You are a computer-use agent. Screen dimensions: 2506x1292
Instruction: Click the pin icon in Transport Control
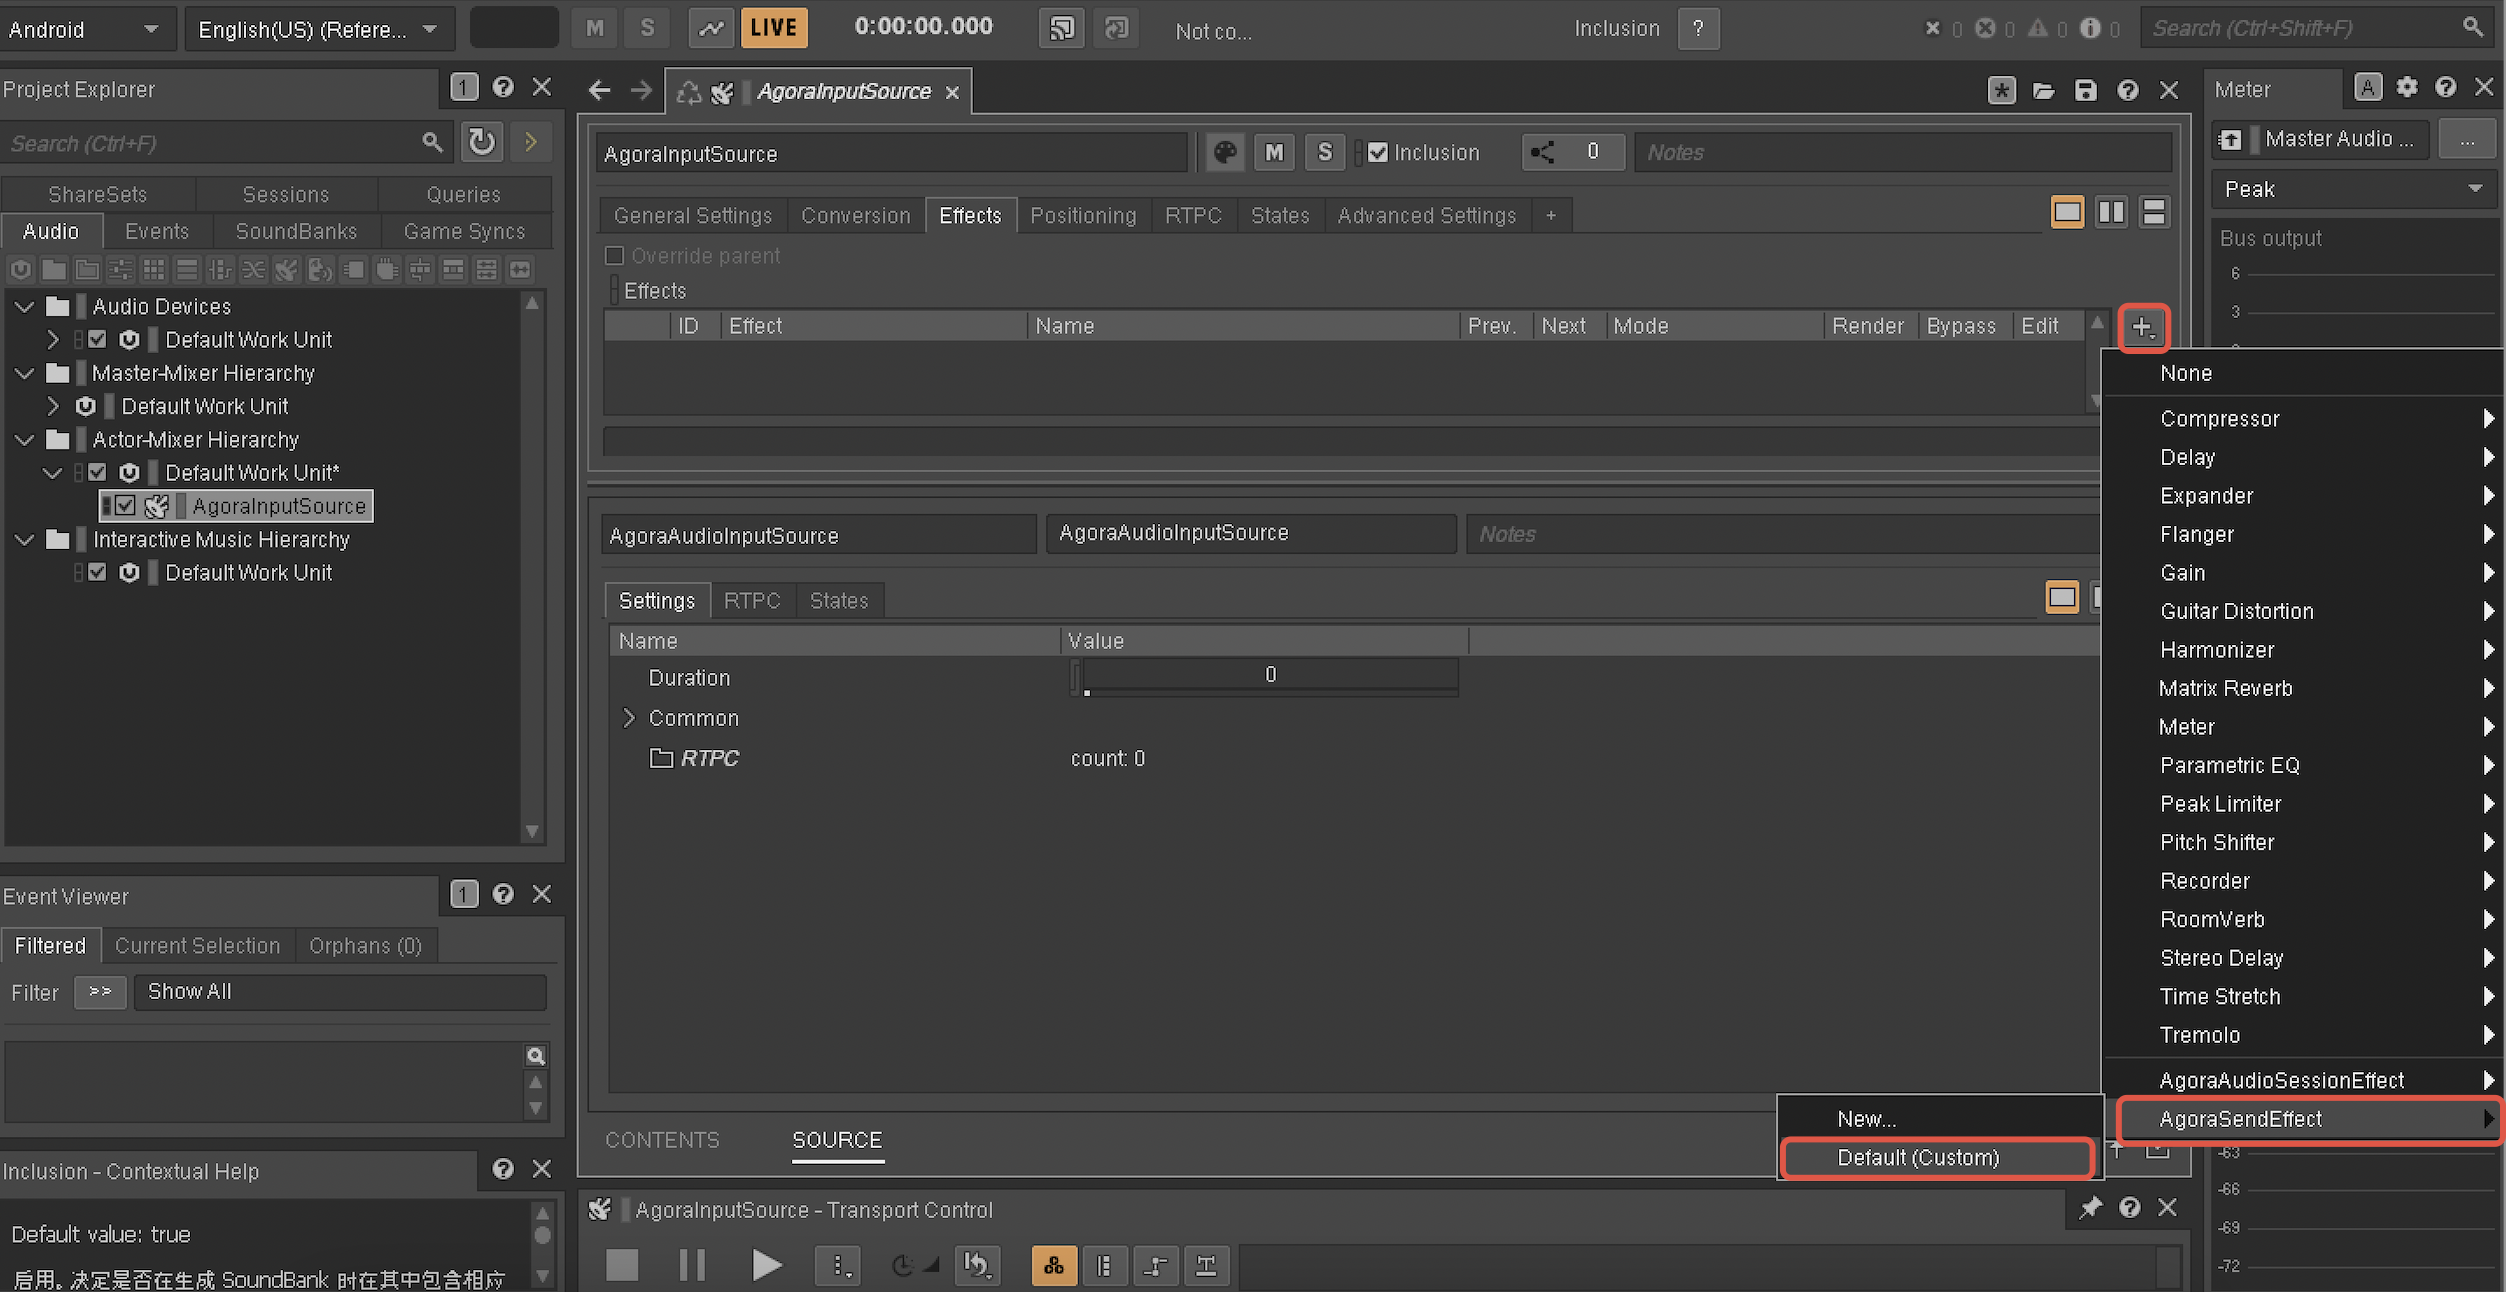(2090, 1208)
